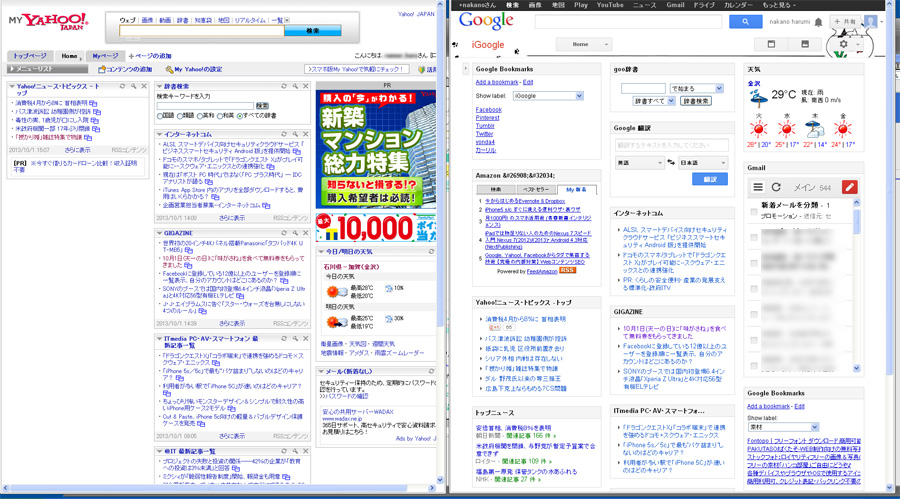Focus the Yahoo web search input
This screenshot has width=900, height=499.
(201, 30)
